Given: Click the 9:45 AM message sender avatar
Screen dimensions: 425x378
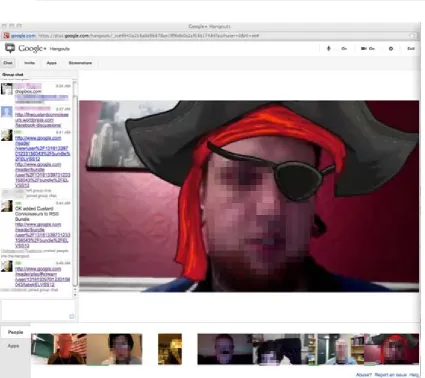Looking at the screenshot, I should click(x=7, y=266).
